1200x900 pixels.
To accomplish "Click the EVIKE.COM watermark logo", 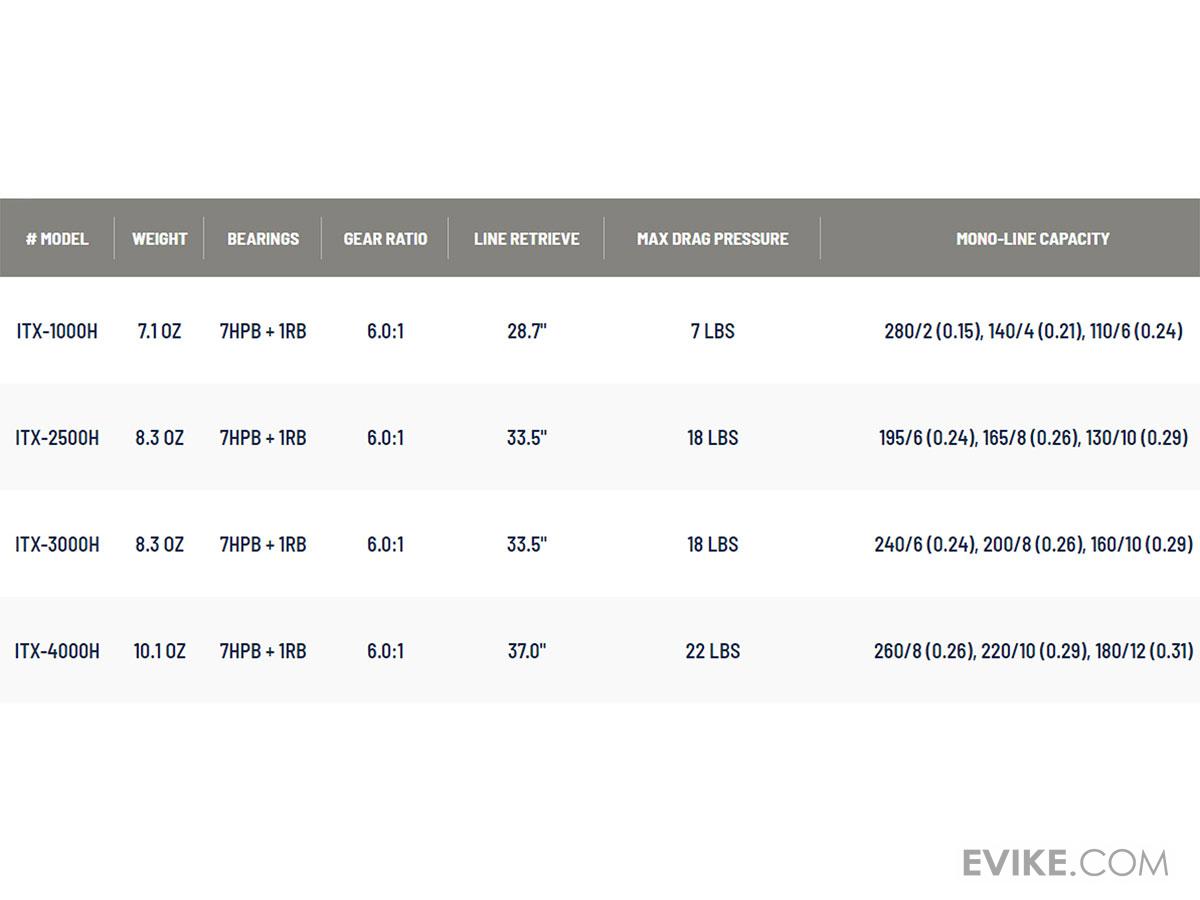I will pos(1065,862).
